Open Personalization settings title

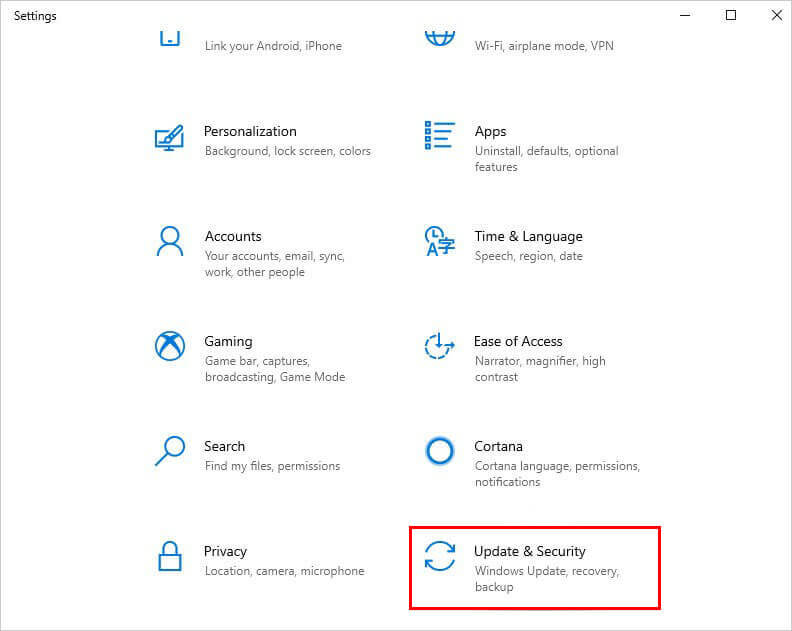(250, 131)
